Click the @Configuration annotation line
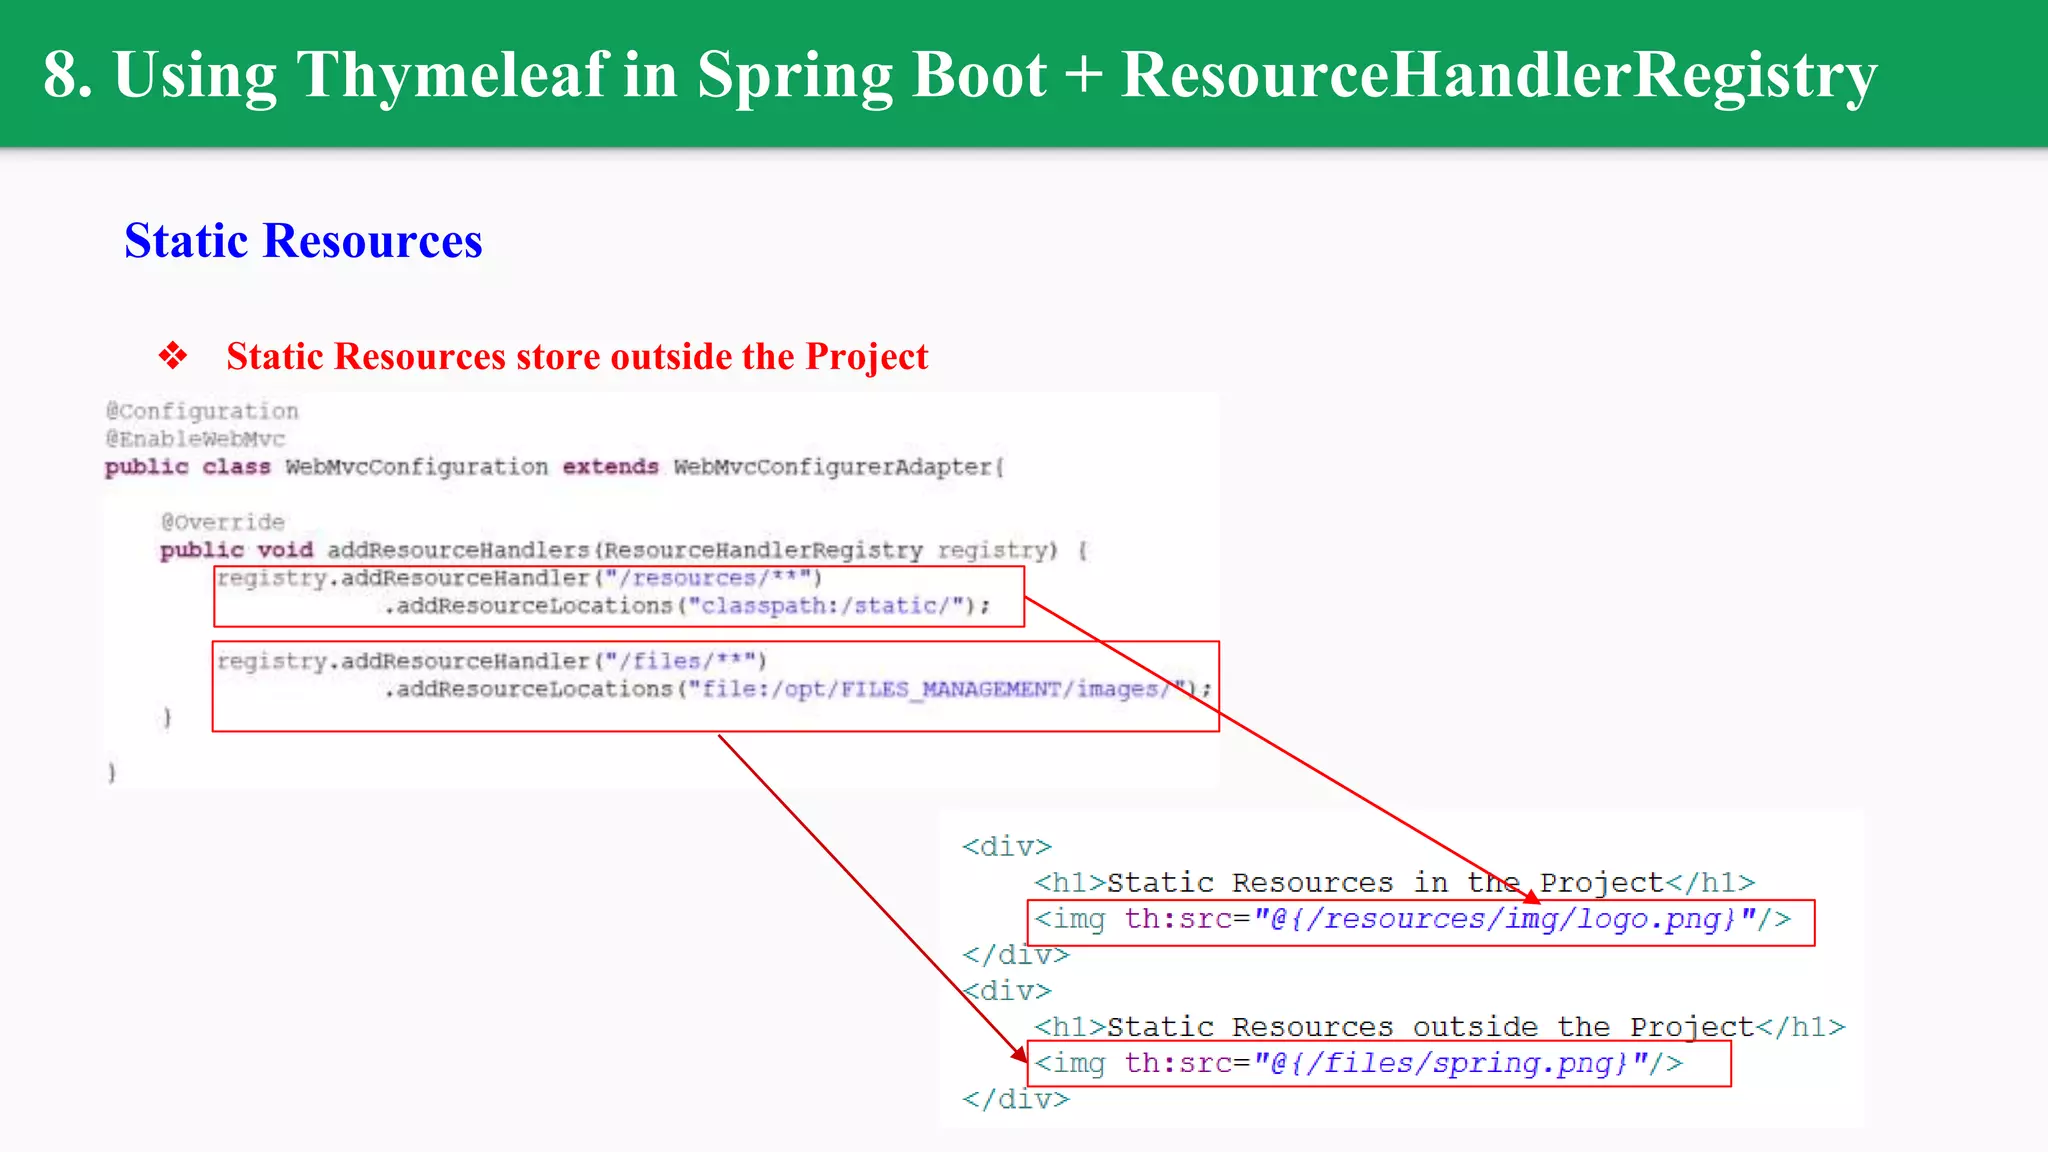The image size is (2048, 1152). pyautogui.click(x=202, y=411)
